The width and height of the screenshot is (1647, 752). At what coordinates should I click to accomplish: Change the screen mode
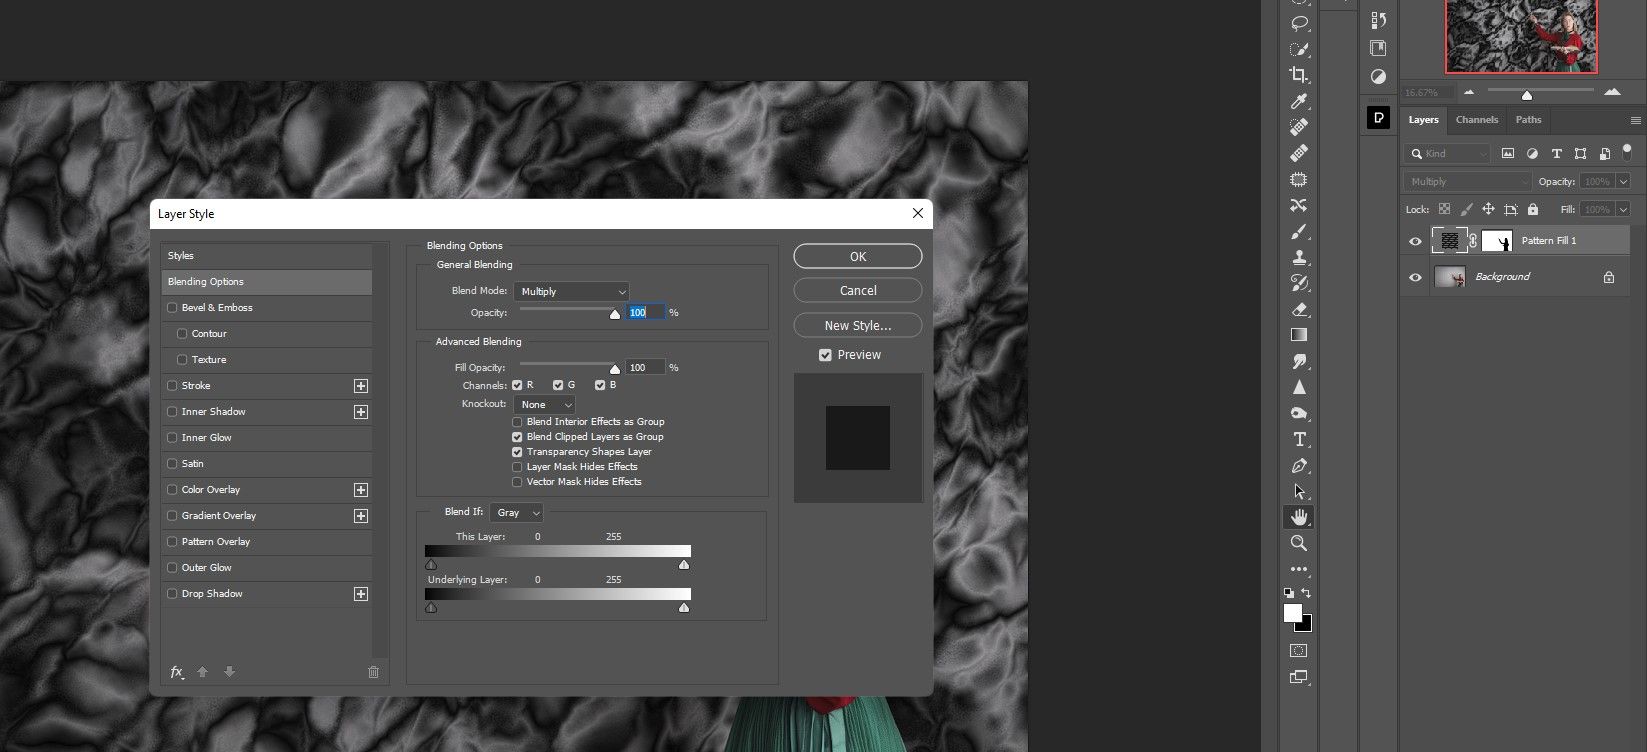coord(1299,677)
